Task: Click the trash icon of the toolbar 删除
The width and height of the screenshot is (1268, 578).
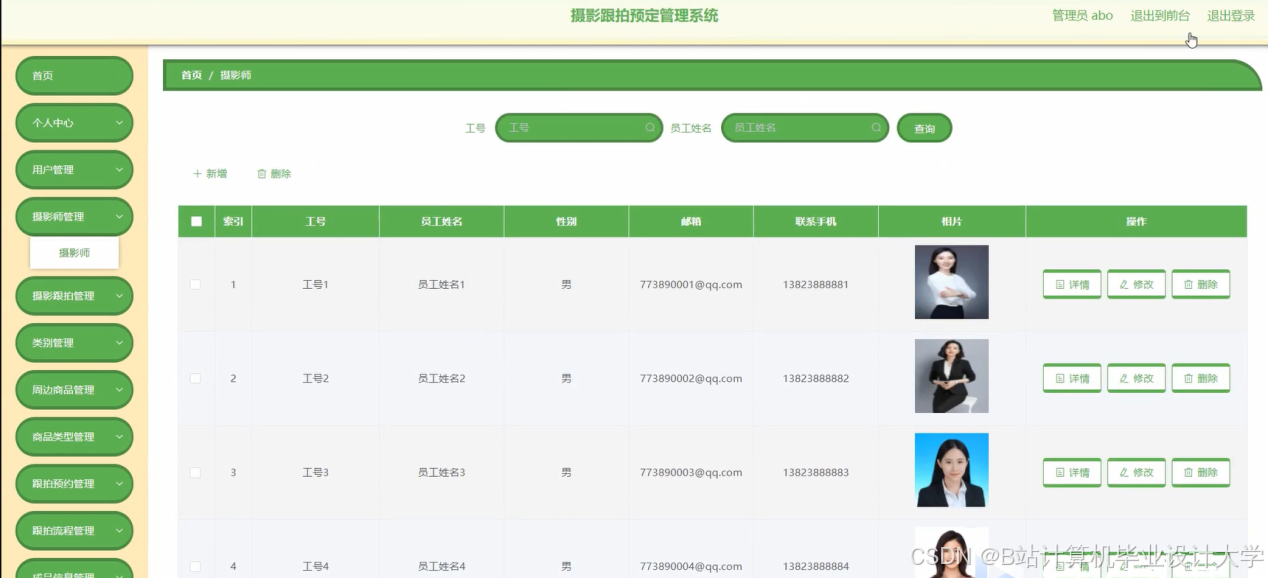Action: [x=262, y=174]
